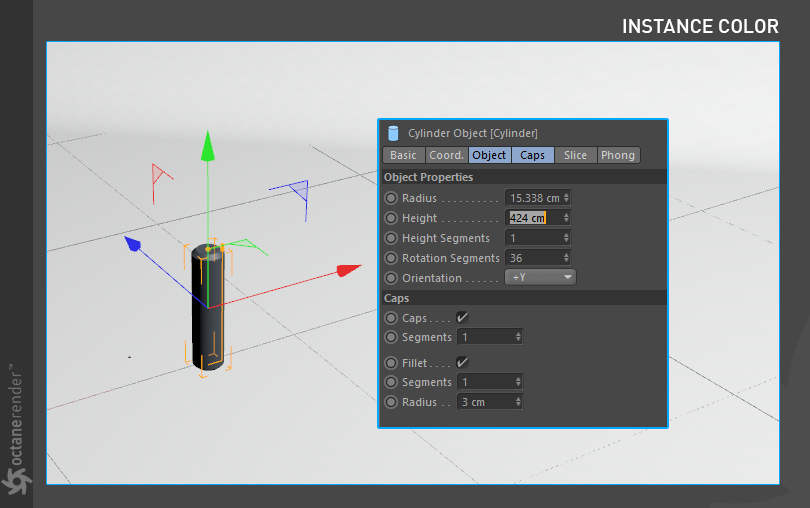Switch to the Phong tab
Viewport: 810px width, 508px height.
click(x=618, y=155)
